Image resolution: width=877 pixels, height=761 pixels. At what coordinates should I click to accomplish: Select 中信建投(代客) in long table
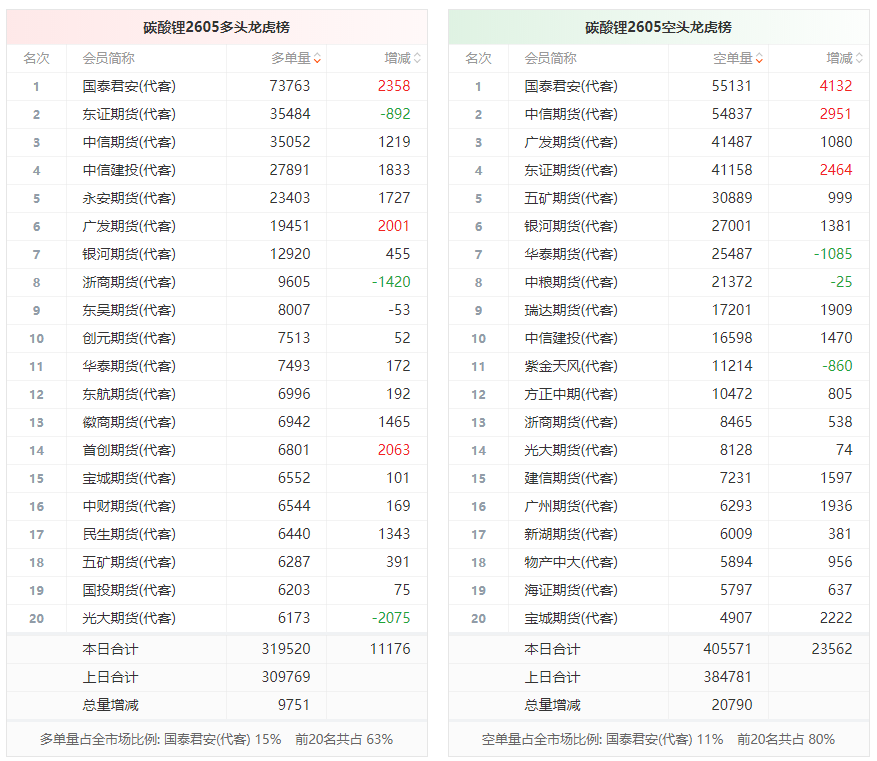(129, 170)
